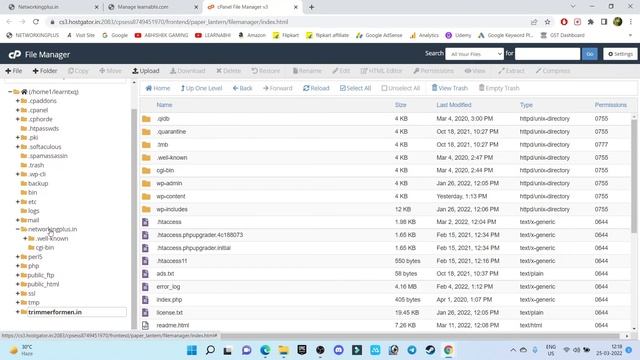Viewport: 640px width, 360px height.
Task: Select cgi-bin under networkingplus.in tree
Action: click(x=45, y=247)
